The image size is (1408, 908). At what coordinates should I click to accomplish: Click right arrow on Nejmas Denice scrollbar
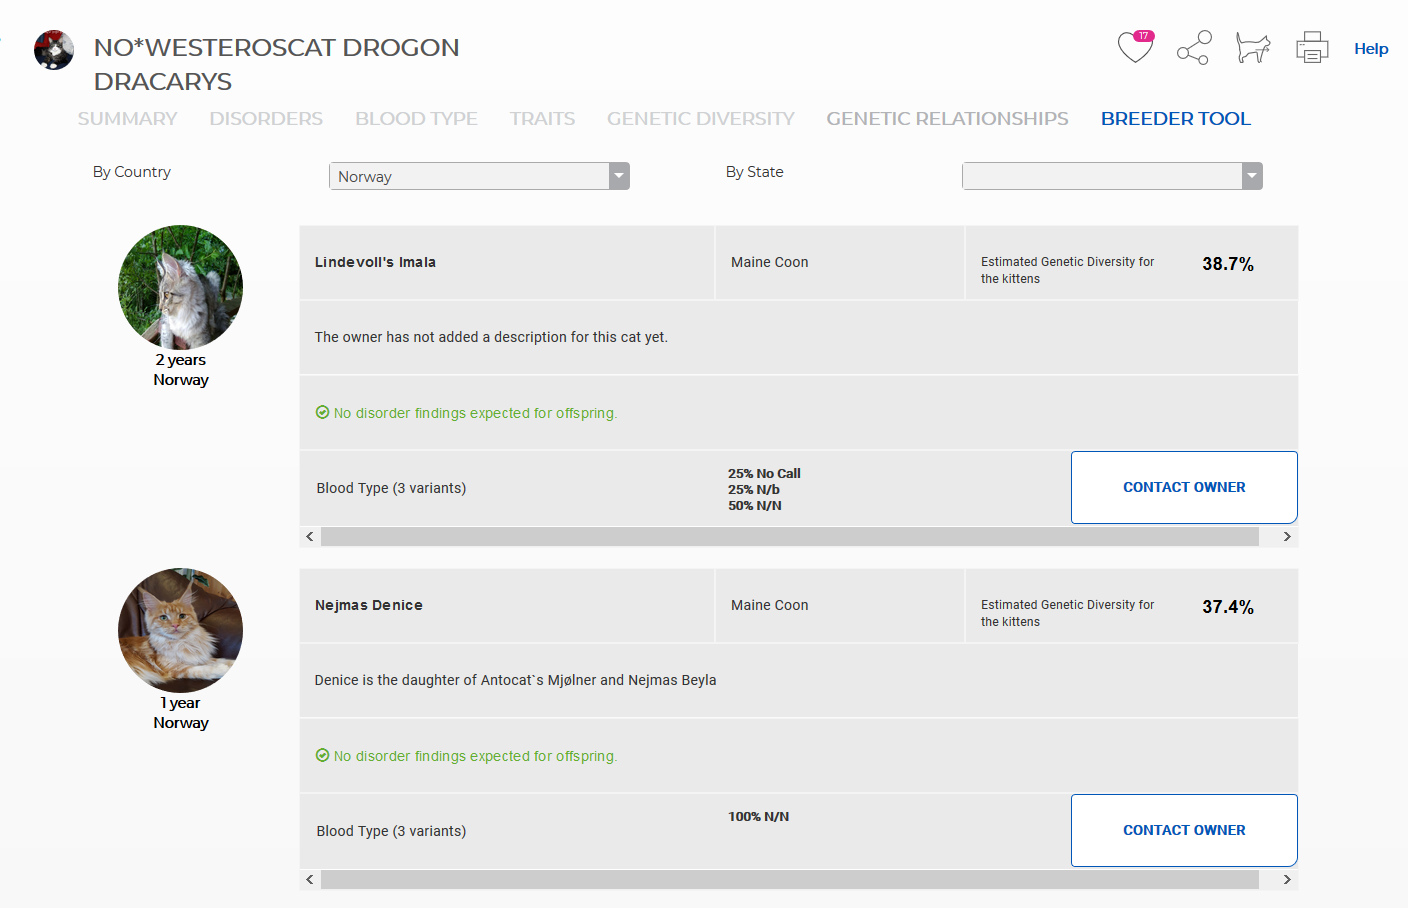(x=1287, y=880)
